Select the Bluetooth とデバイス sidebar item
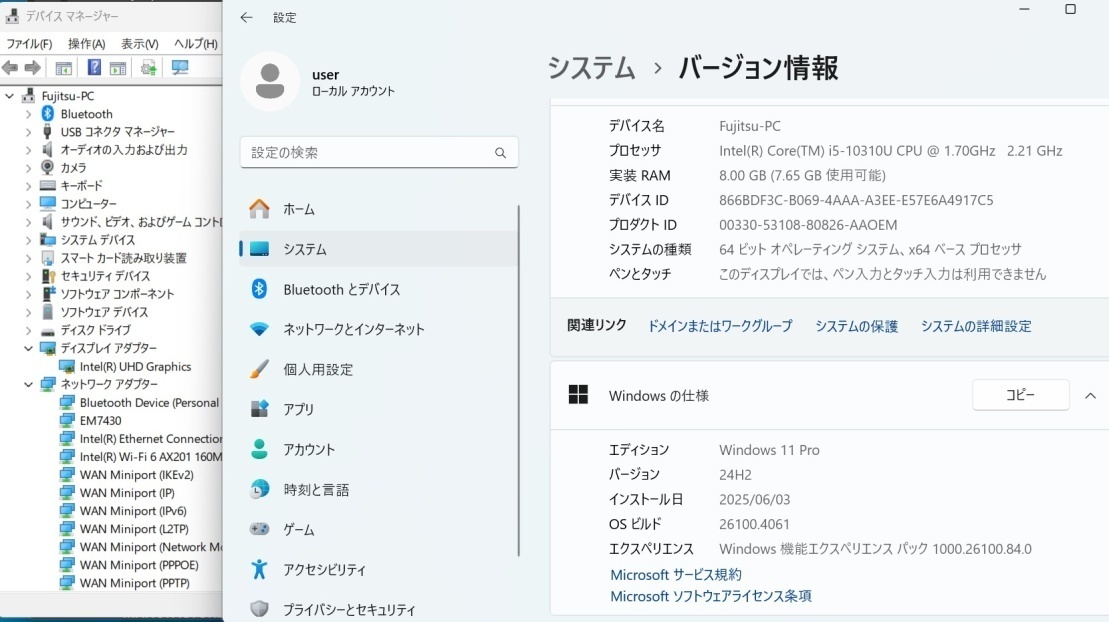Screen dimensions: 1109x622 (x=341, y=289)
